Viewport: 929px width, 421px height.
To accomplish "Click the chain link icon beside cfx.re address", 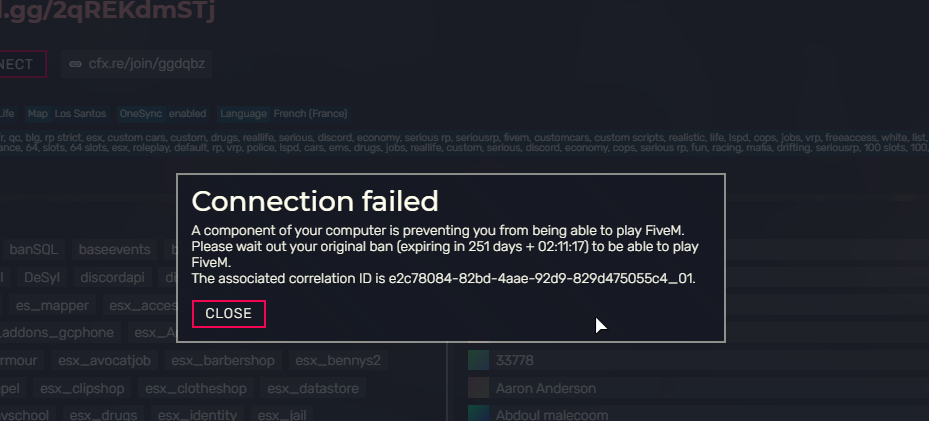I will (75, 64).
